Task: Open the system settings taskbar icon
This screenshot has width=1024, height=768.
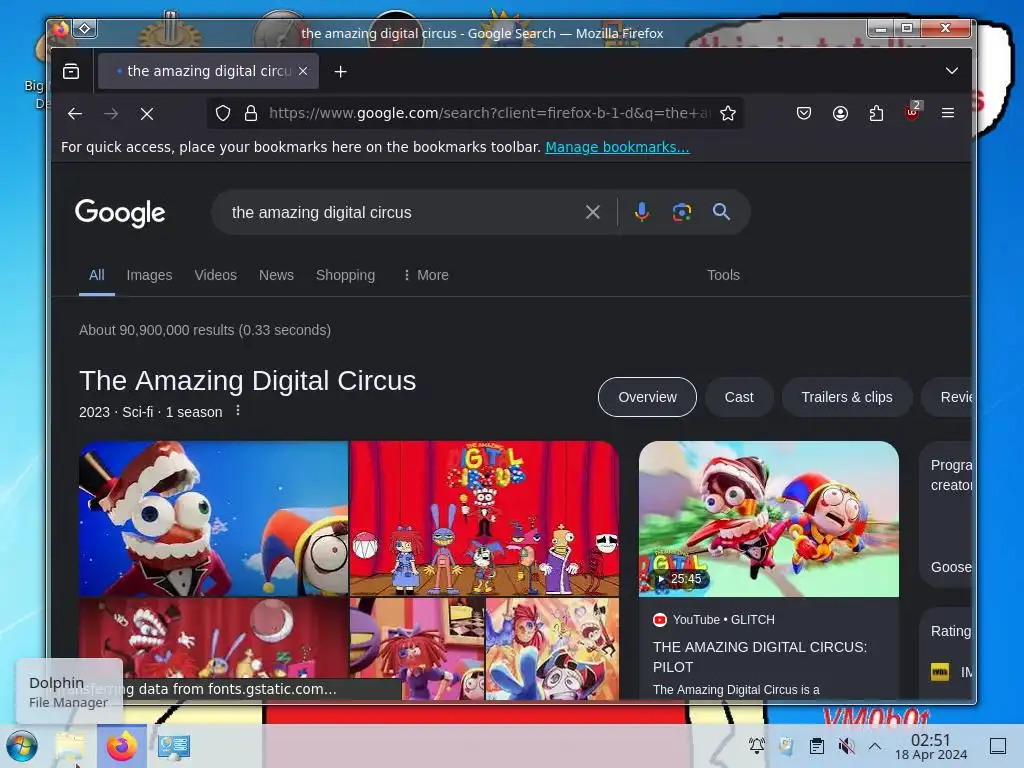Action: (174, 746)
